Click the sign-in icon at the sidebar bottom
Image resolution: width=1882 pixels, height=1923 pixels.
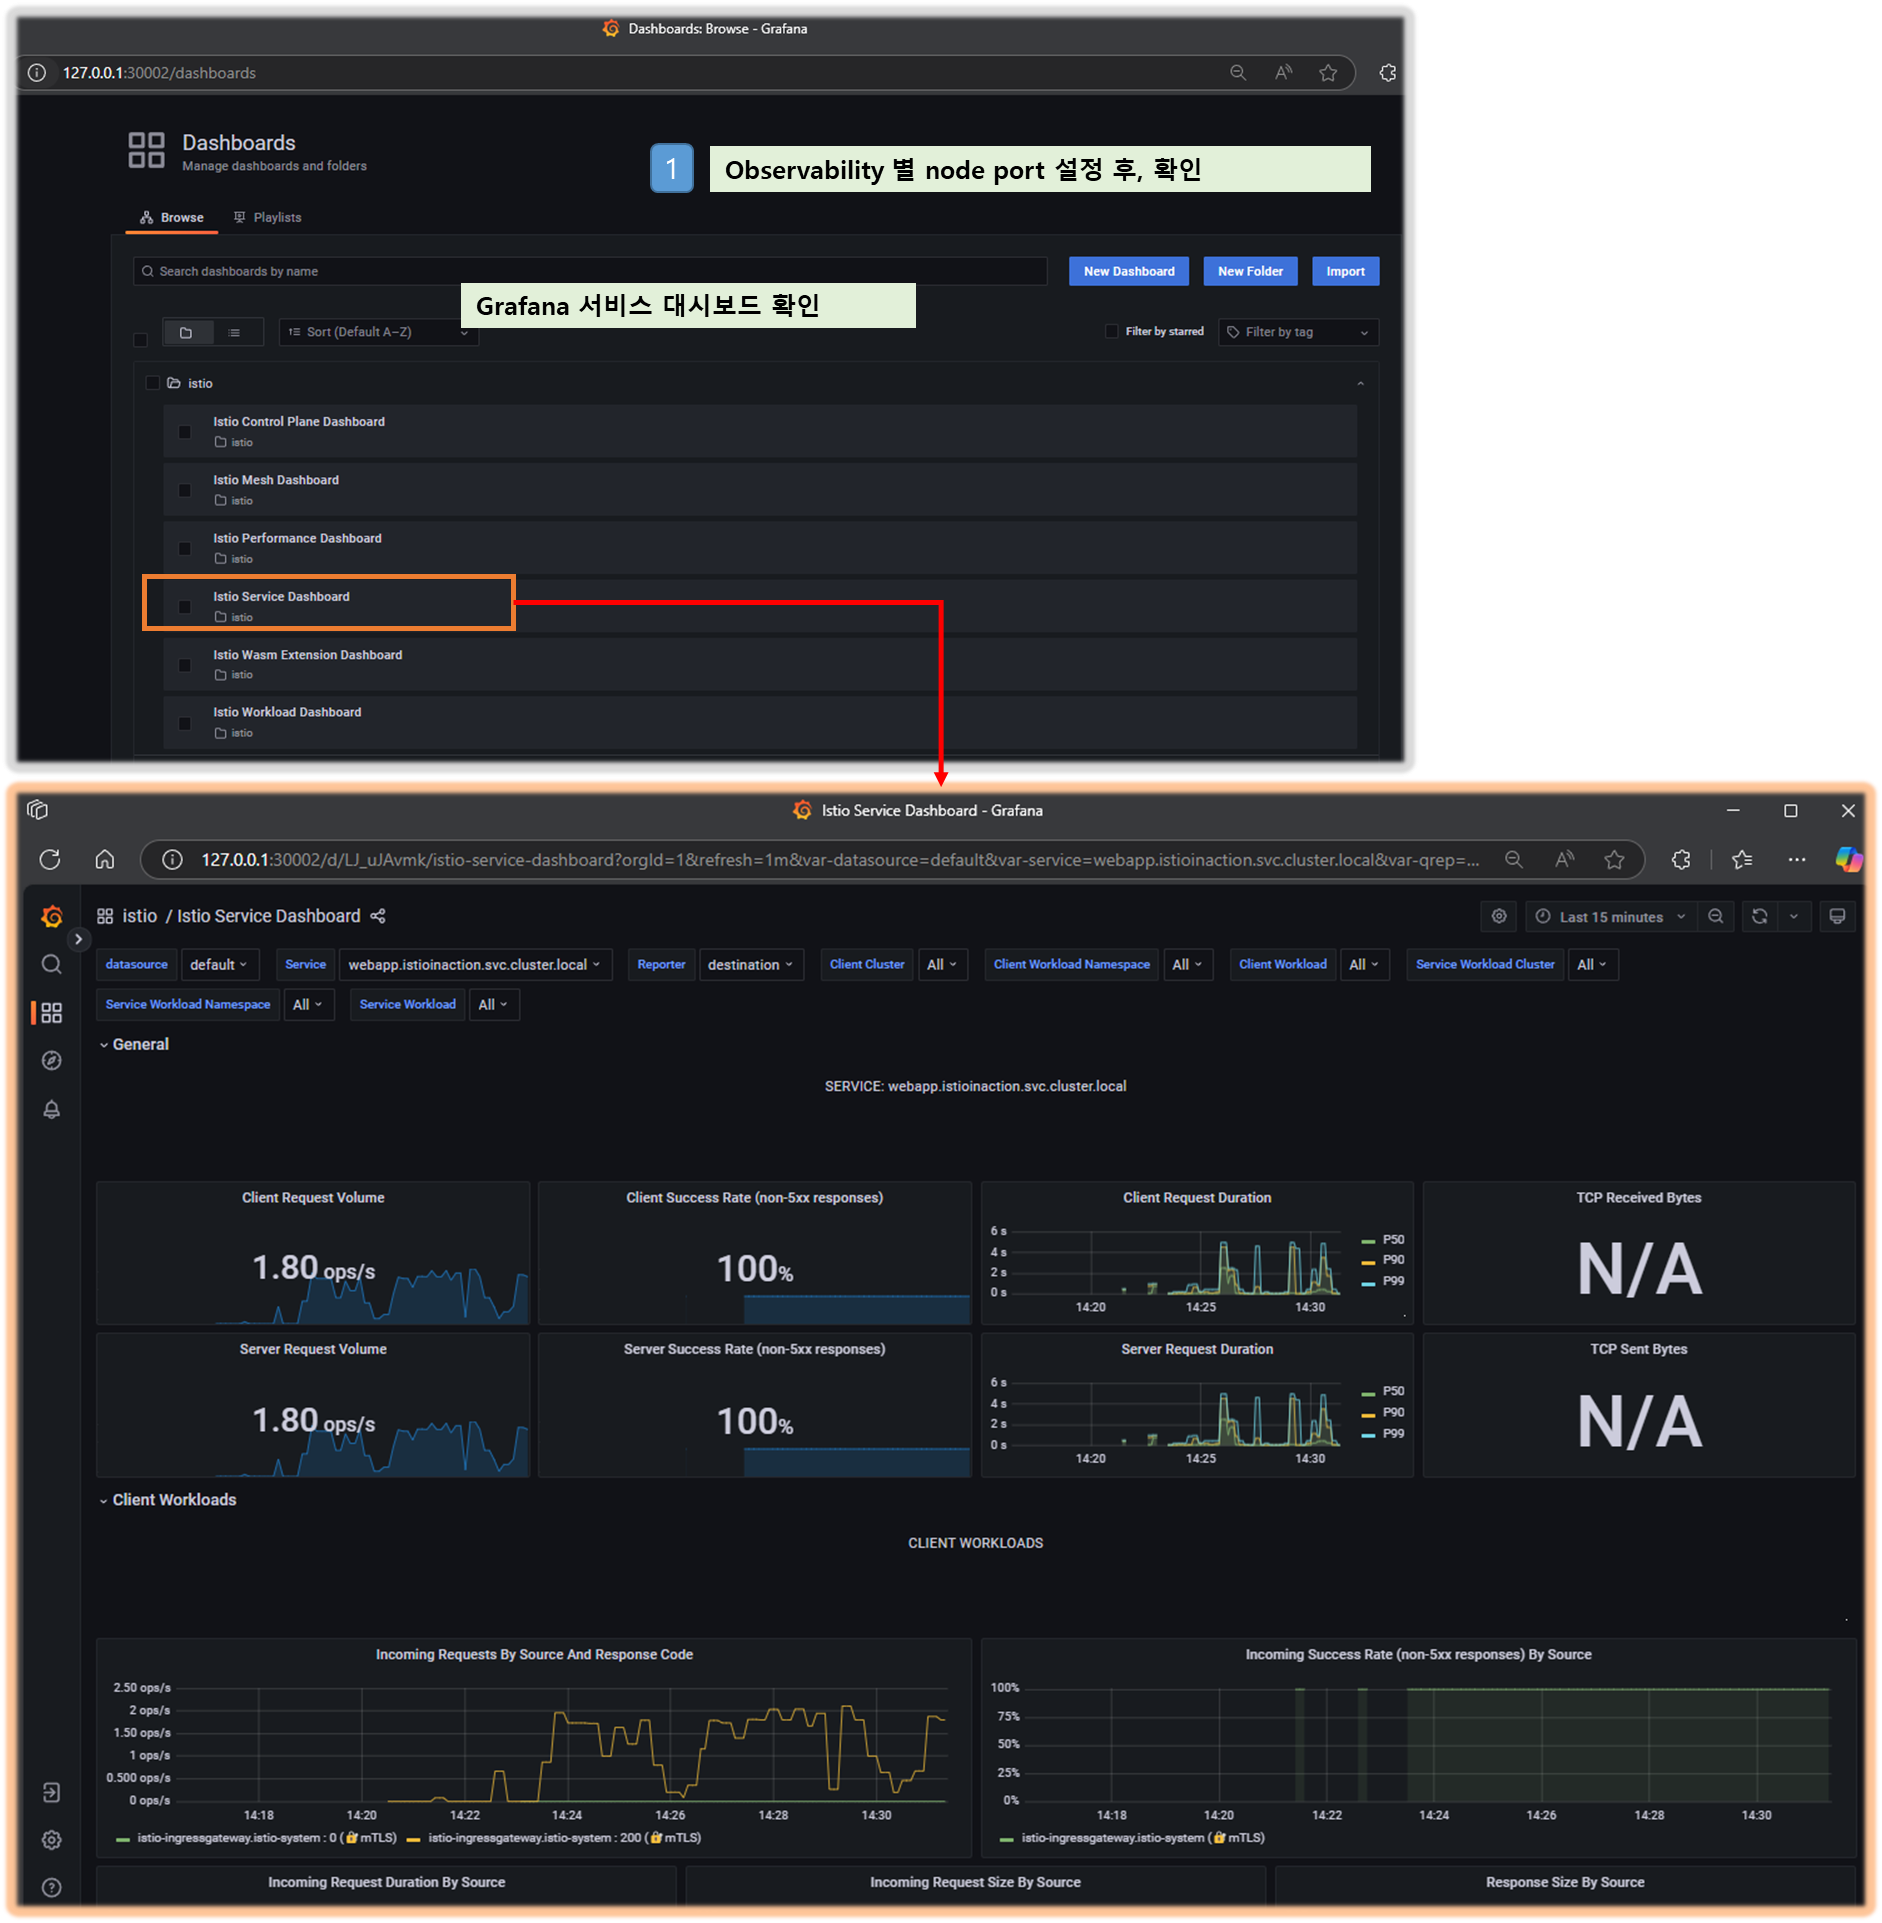(52, 1792)
